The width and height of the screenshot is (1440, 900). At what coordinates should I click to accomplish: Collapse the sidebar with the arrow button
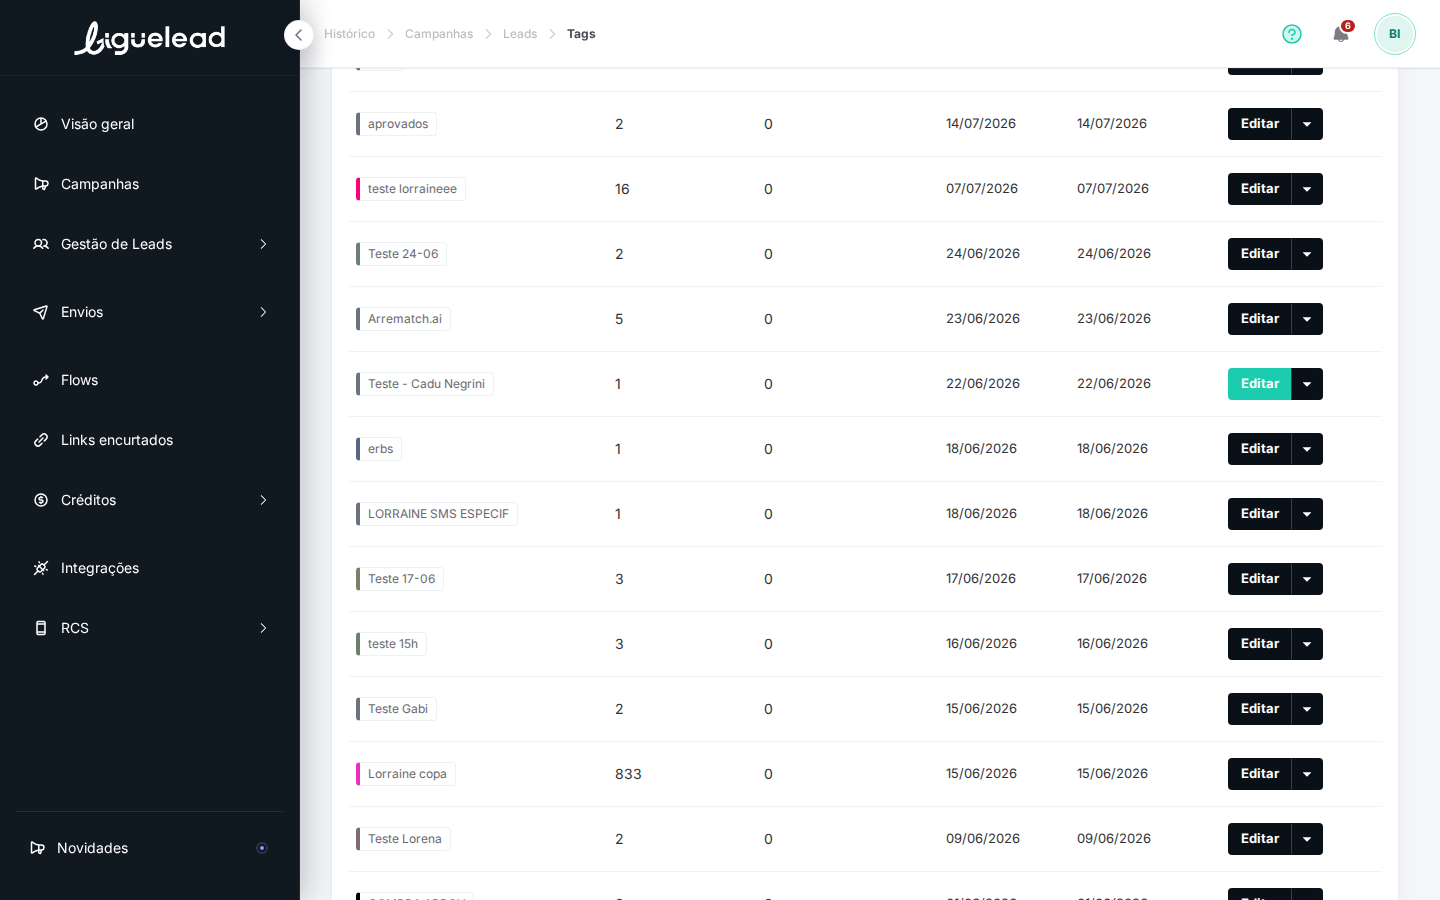coord(298,35)
